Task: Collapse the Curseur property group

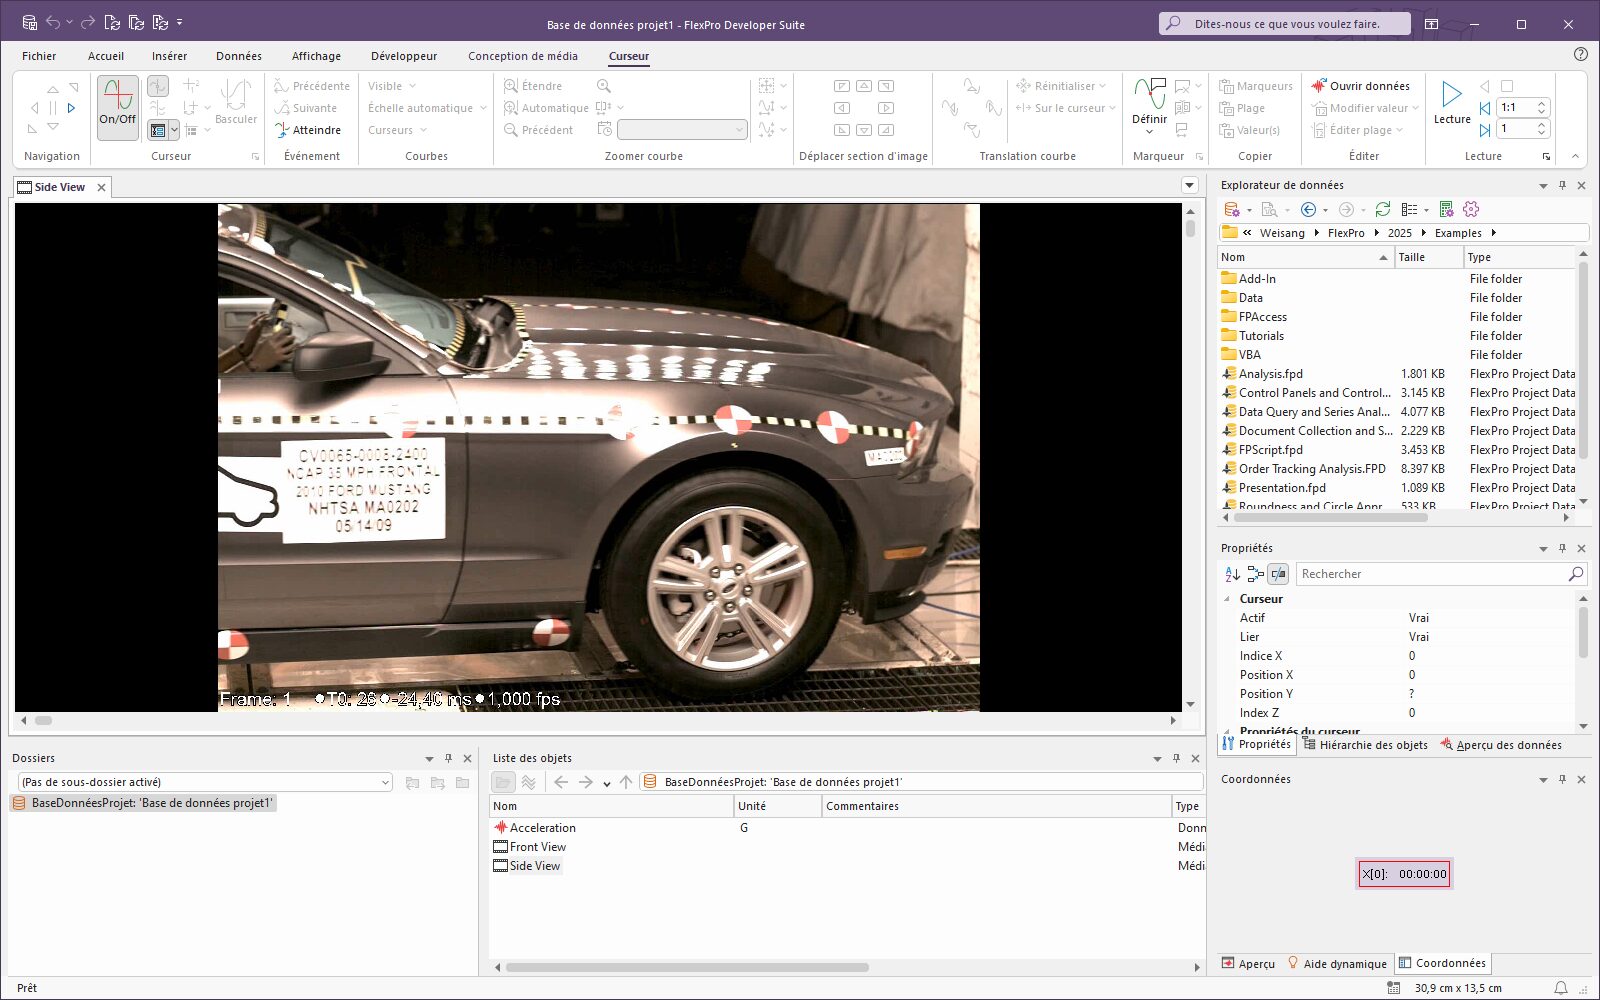Action: 1227,599
